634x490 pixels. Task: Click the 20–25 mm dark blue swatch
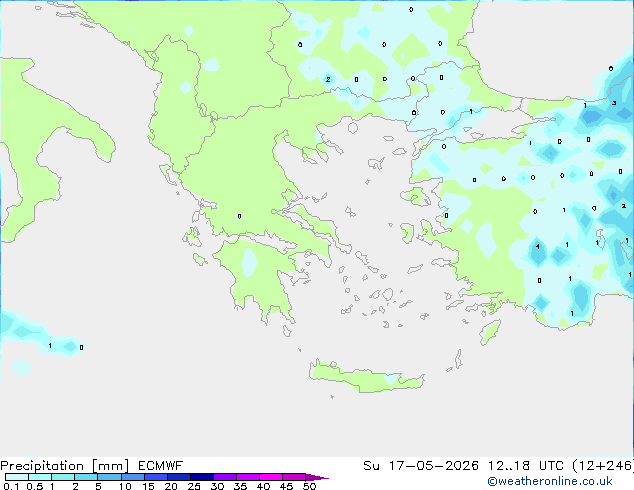point(179,477)
